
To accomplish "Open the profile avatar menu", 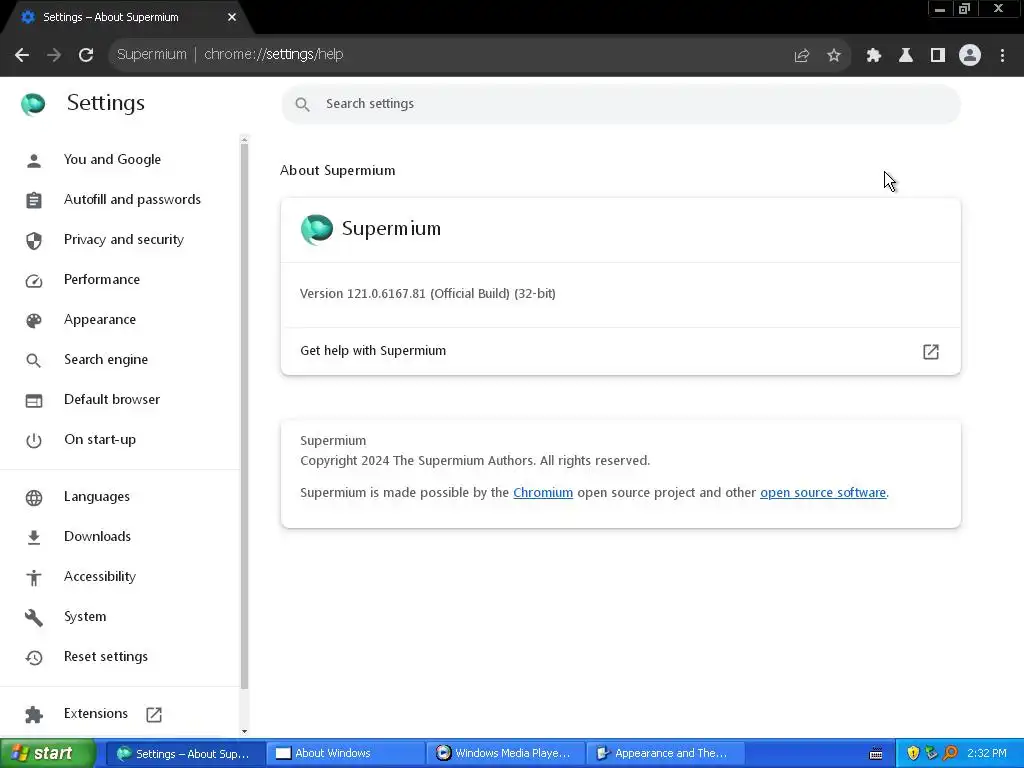I will click(x=970, y=55).
